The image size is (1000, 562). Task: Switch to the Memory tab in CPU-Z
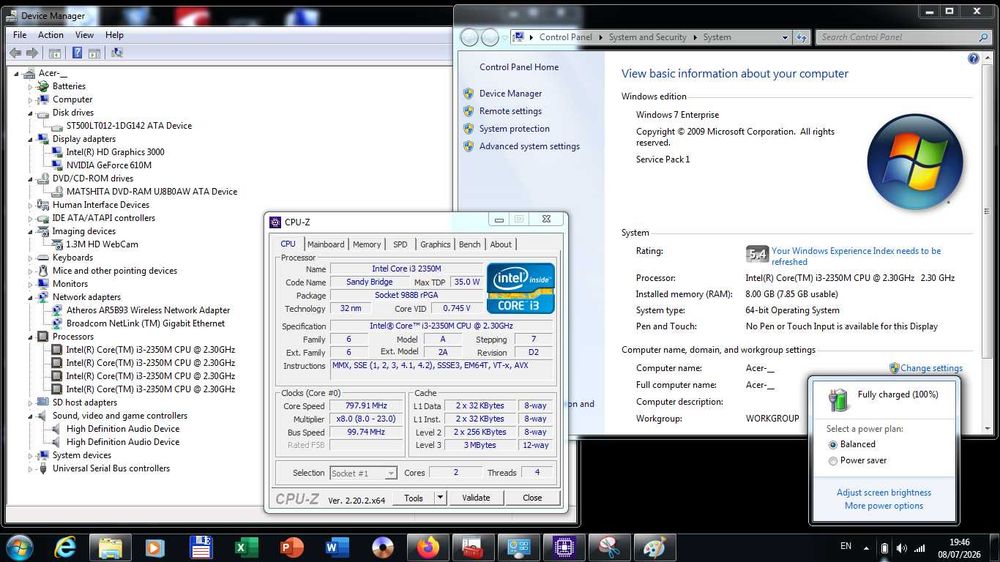(x=367, y=244)
